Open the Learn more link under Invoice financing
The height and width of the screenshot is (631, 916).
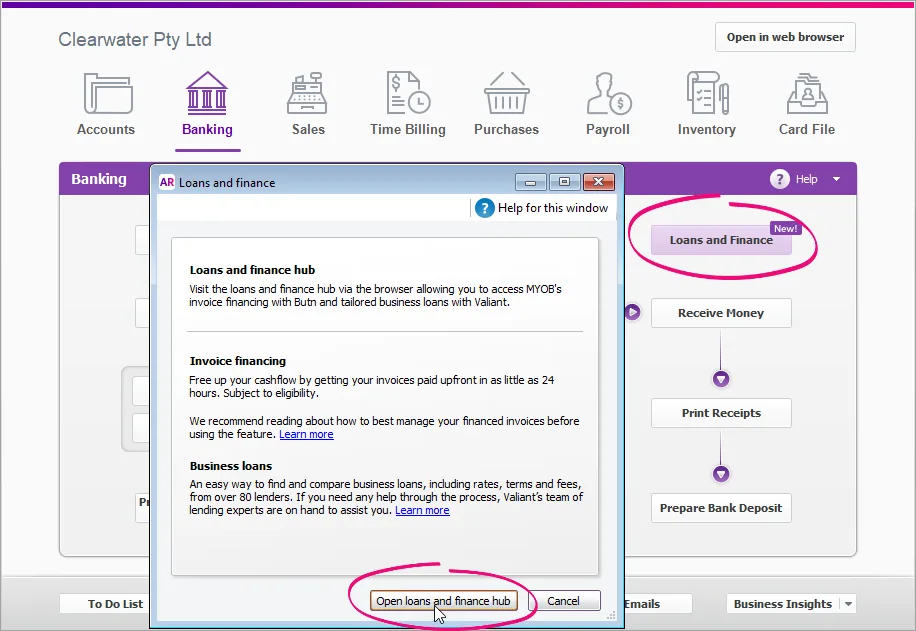pos(306,434)
